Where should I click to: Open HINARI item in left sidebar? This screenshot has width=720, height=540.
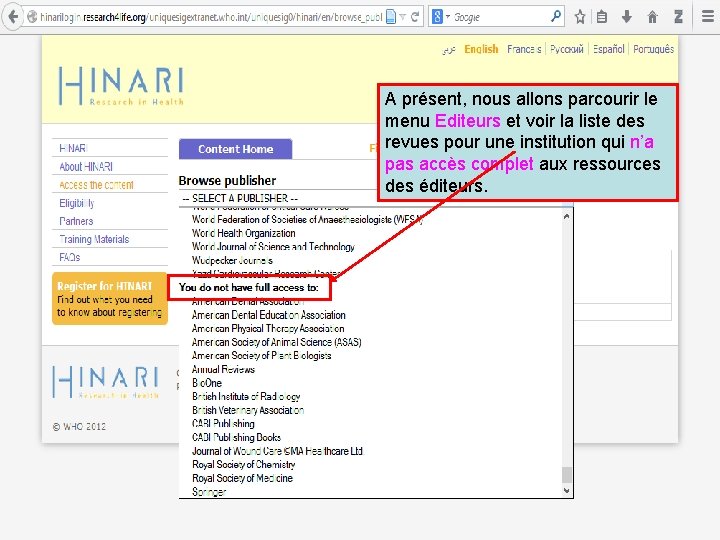click(x=73, y=148)
